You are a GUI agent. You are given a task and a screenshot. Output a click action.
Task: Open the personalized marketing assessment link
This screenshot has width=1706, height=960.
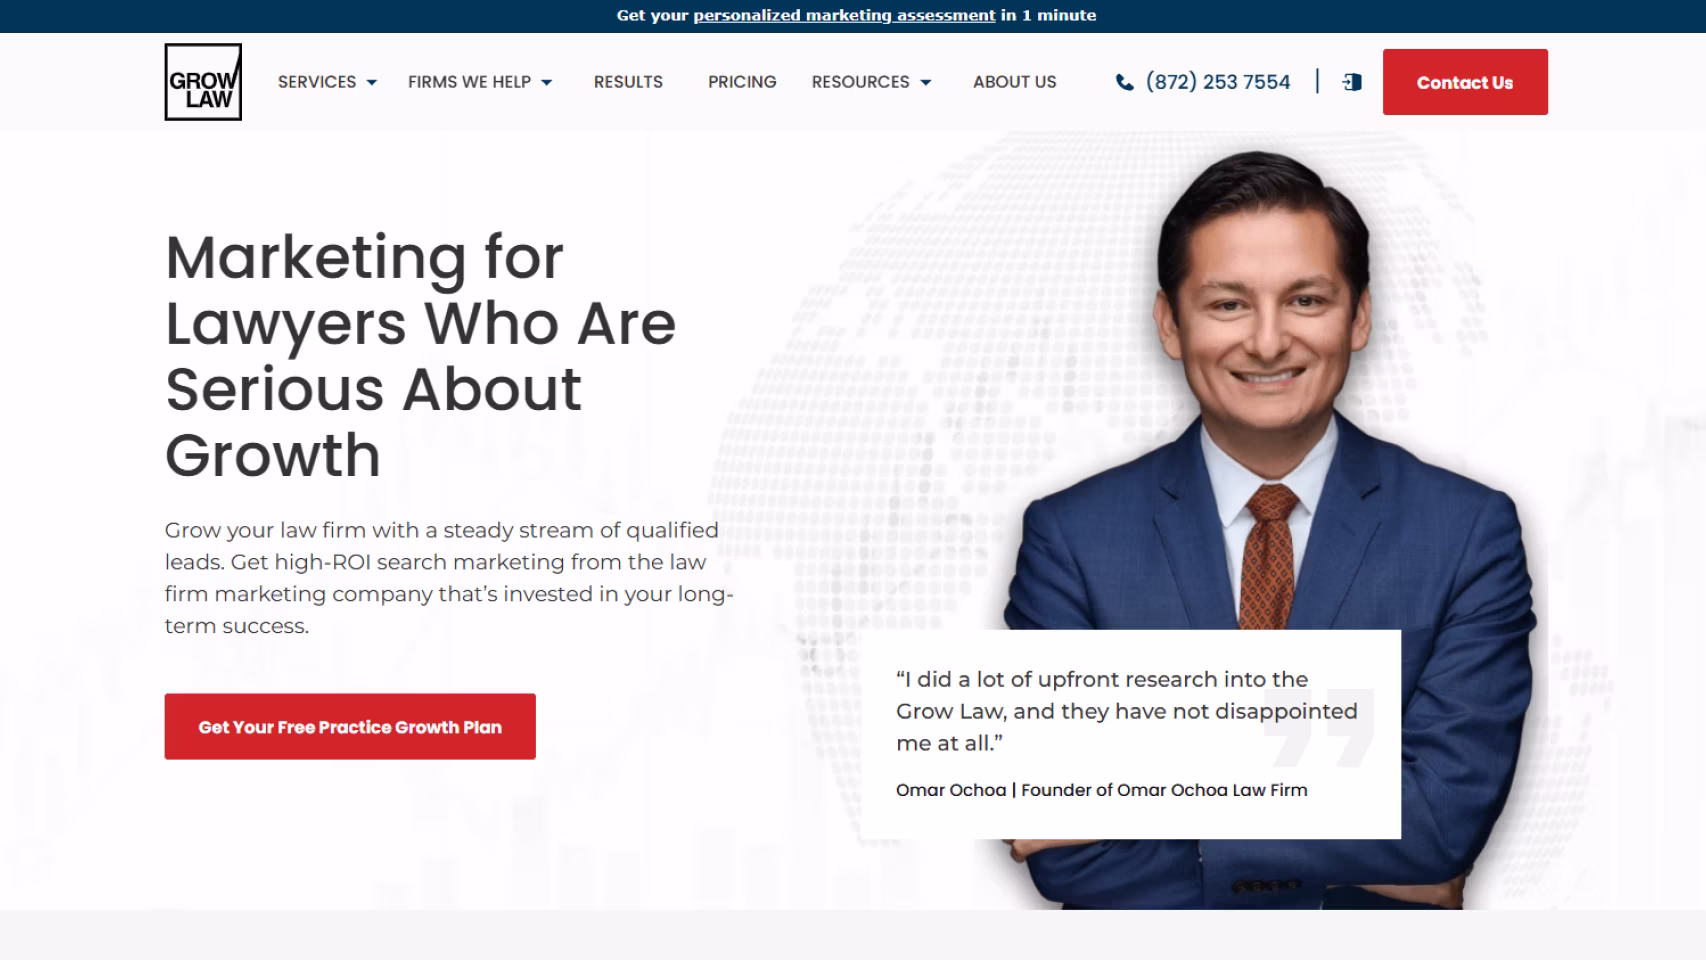844,15
